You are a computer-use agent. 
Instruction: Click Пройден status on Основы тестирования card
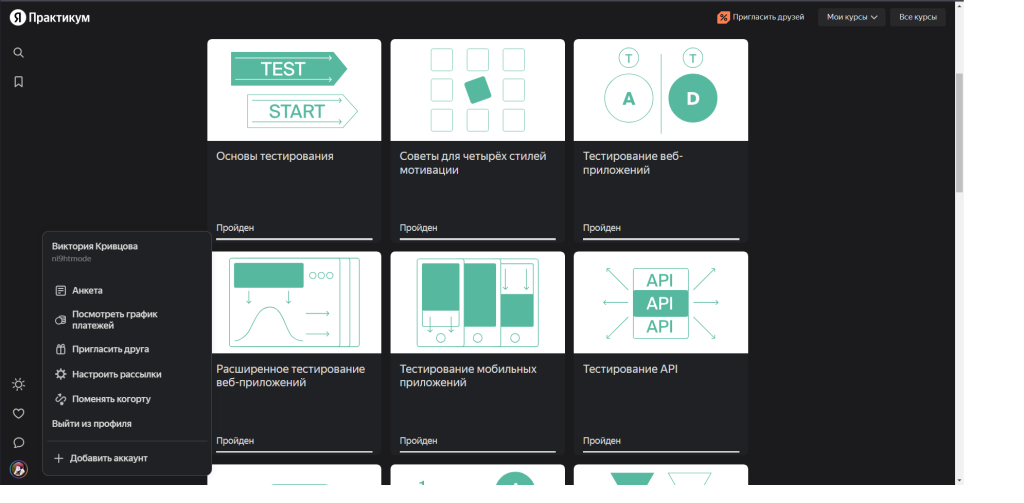point(235,228)
